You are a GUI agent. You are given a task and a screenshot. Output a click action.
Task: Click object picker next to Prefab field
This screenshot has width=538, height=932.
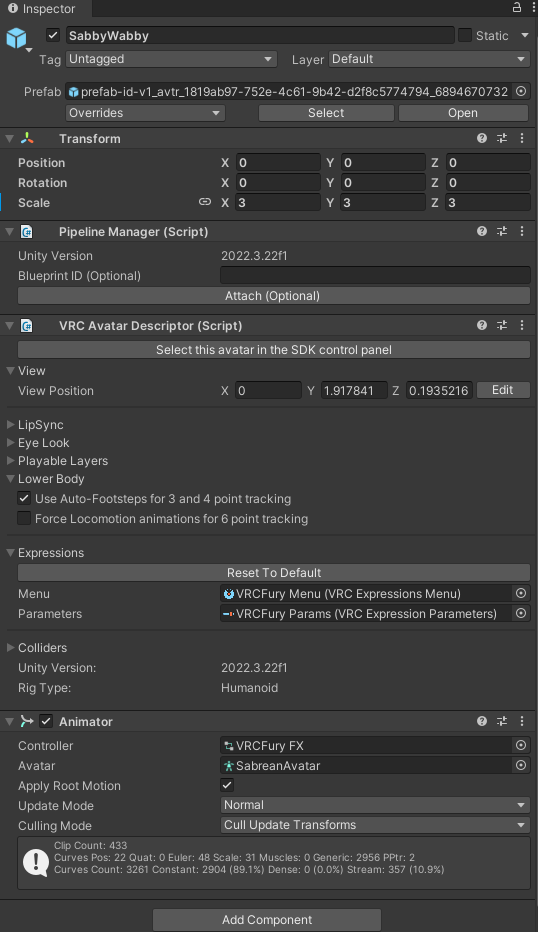(x=521, y=92)
